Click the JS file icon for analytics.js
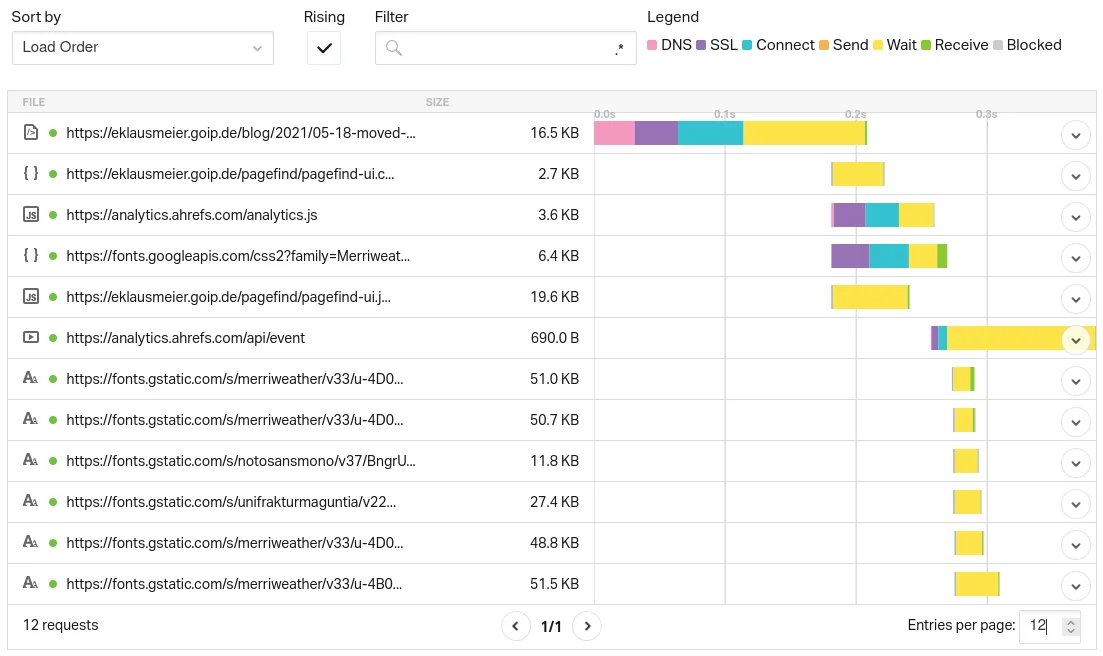Viewport: 1103px width, 656px height. (31, 215)
